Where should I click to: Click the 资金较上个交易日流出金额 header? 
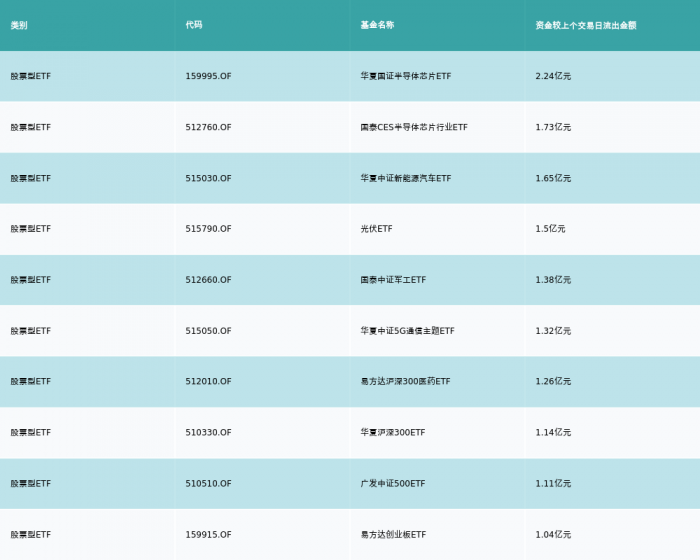586,25
